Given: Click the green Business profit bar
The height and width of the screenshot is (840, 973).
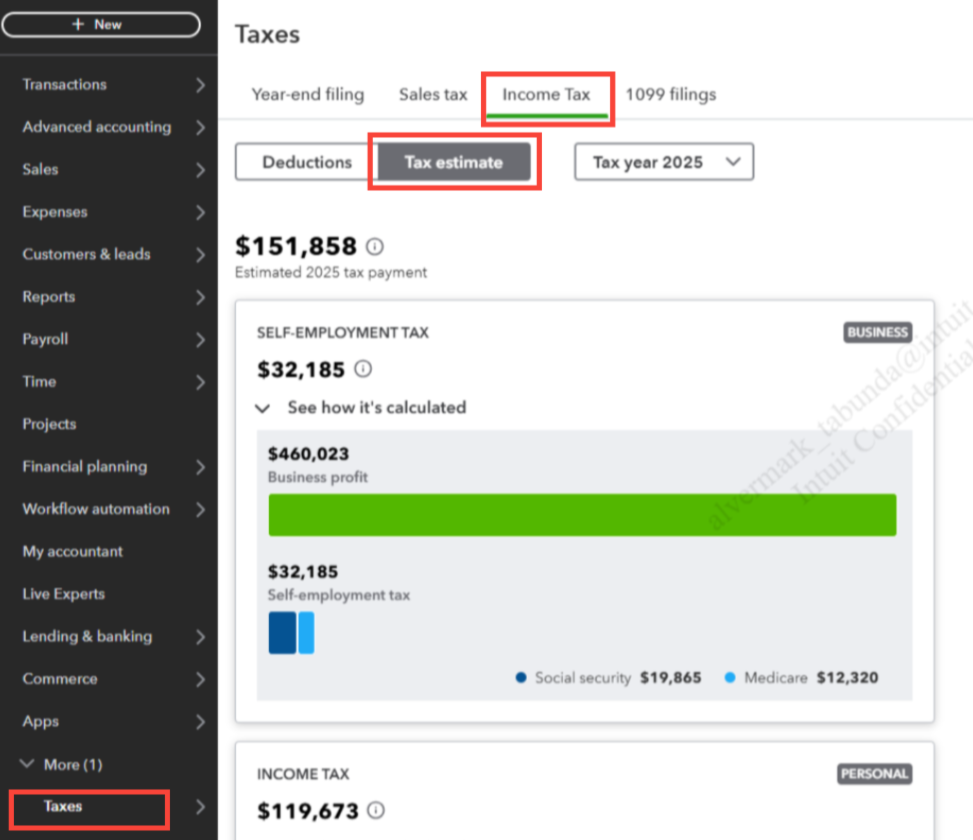Looking at the screenshot, I should coord(582,515).
